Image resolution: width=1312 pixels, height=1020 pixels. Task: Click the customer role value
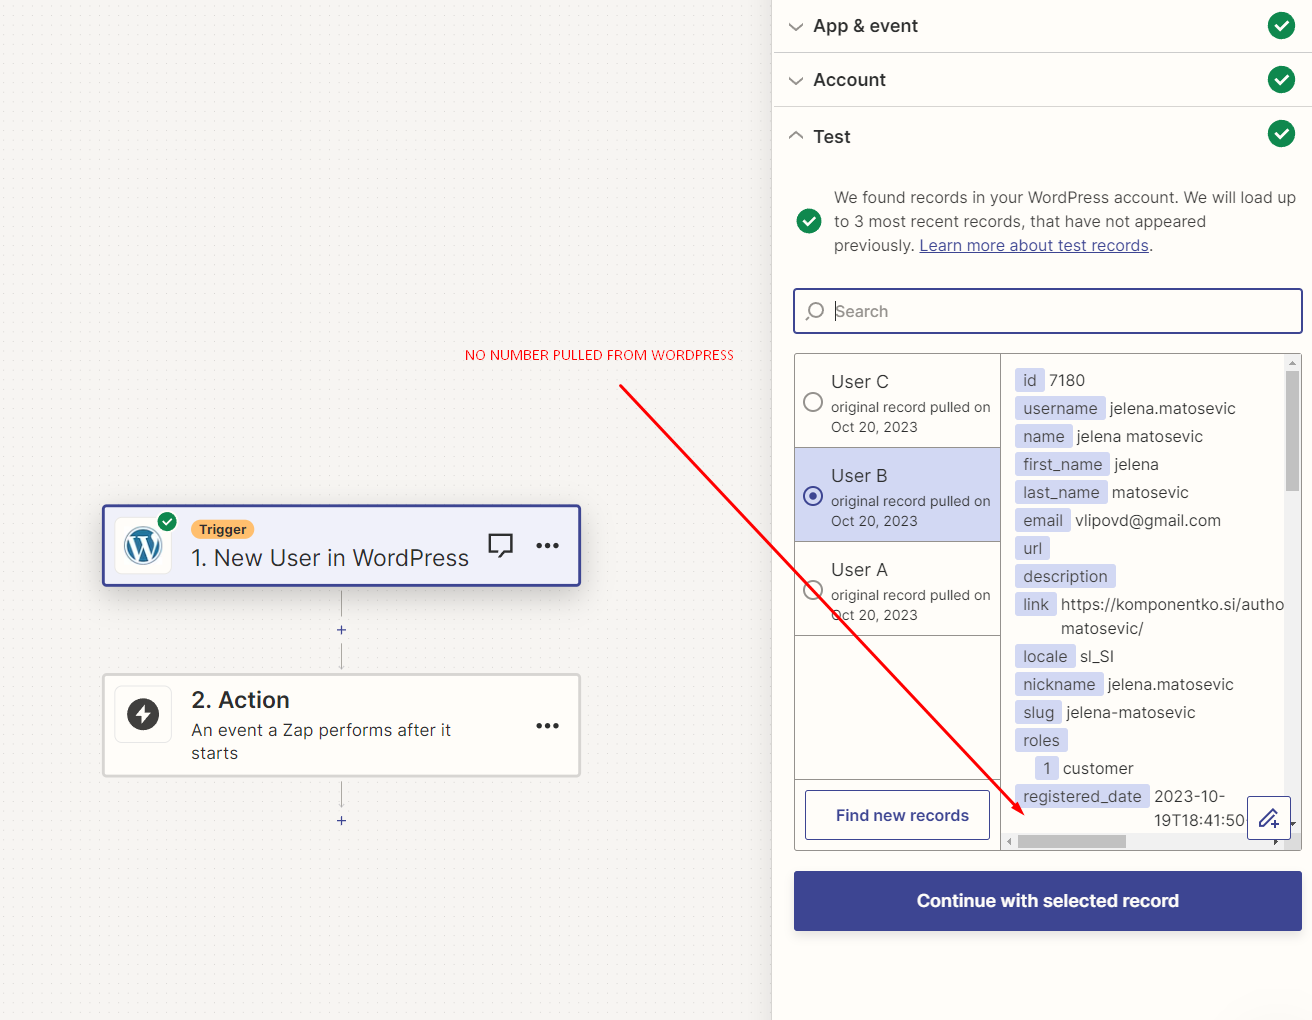click(x=1098, y=768)
